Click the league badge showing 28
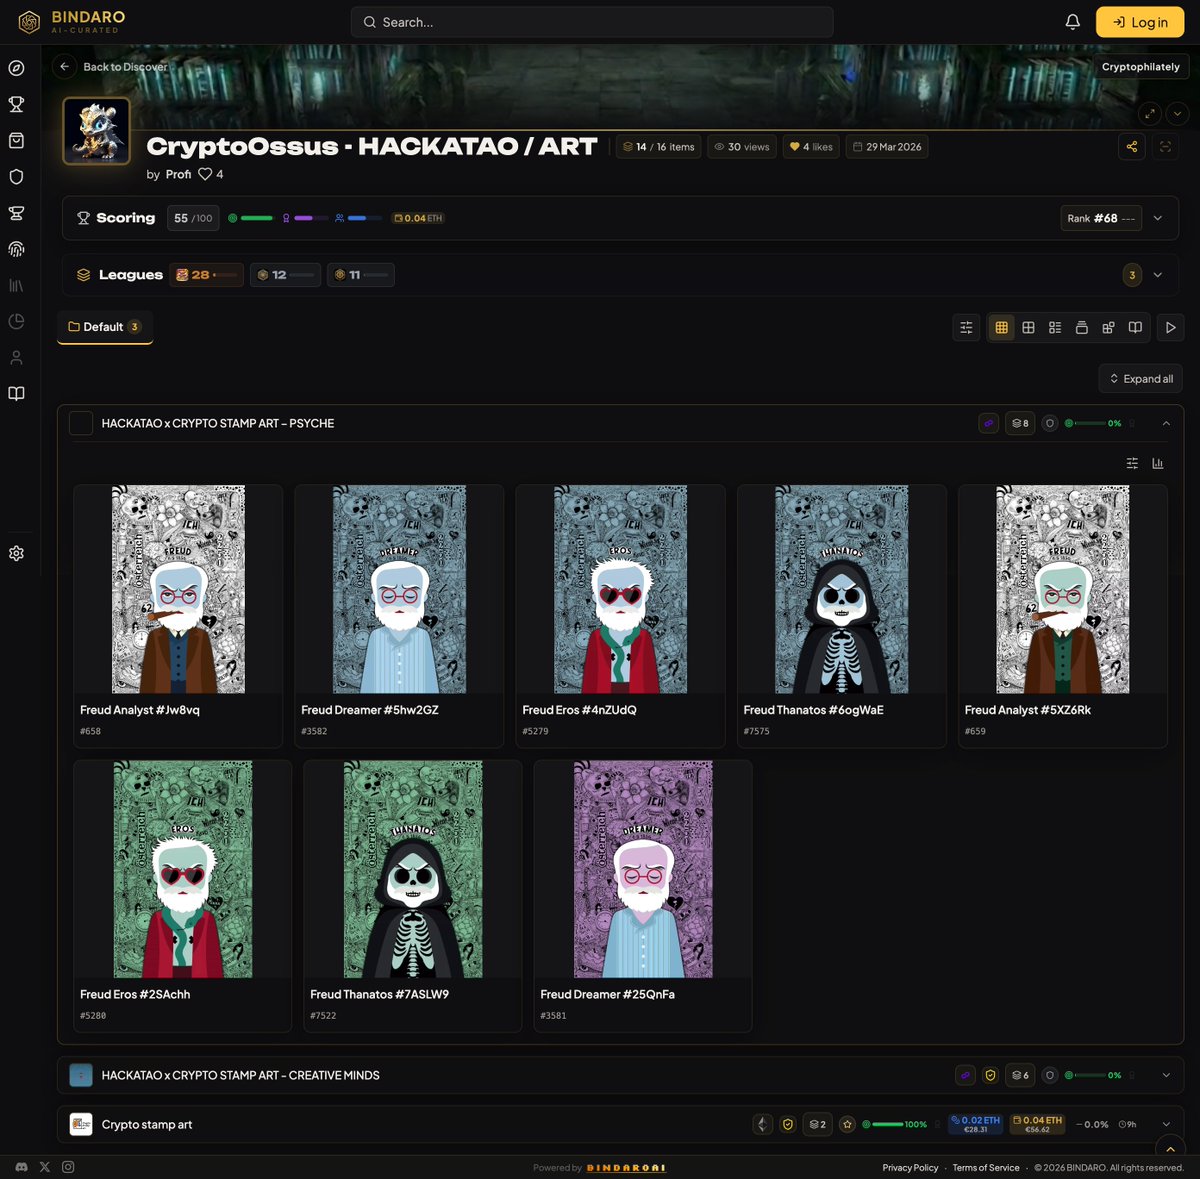The height and width of the screenshot is (1179, 1200). (206, 275)
